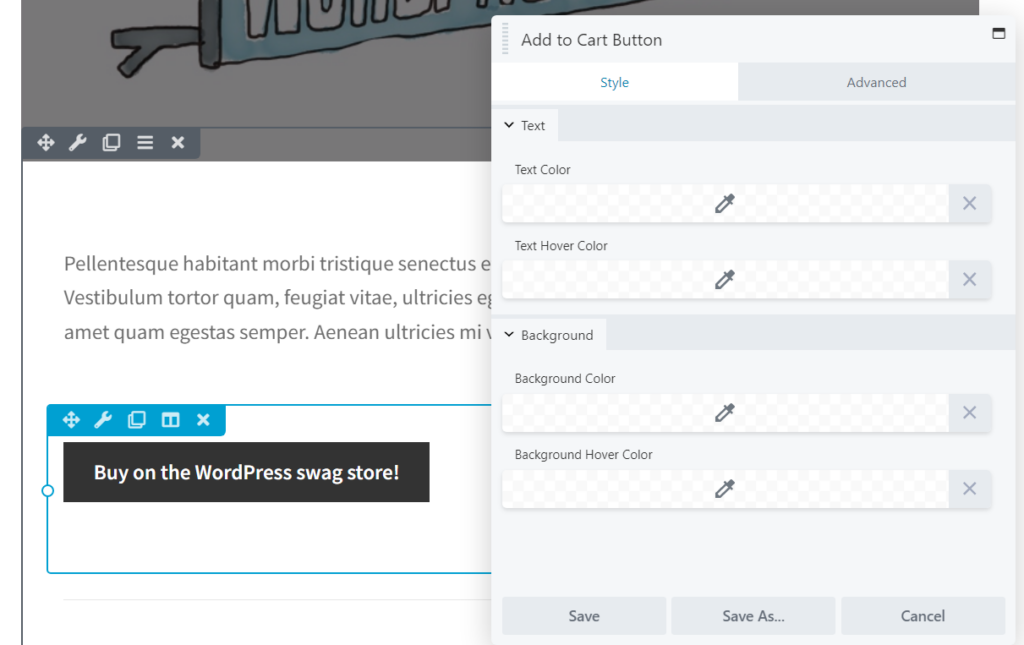Image resolution: width=1024 pixels, height=645 pixels.
Task: Collapse the settings panel via the top-right icon
Action: (998, 33)
